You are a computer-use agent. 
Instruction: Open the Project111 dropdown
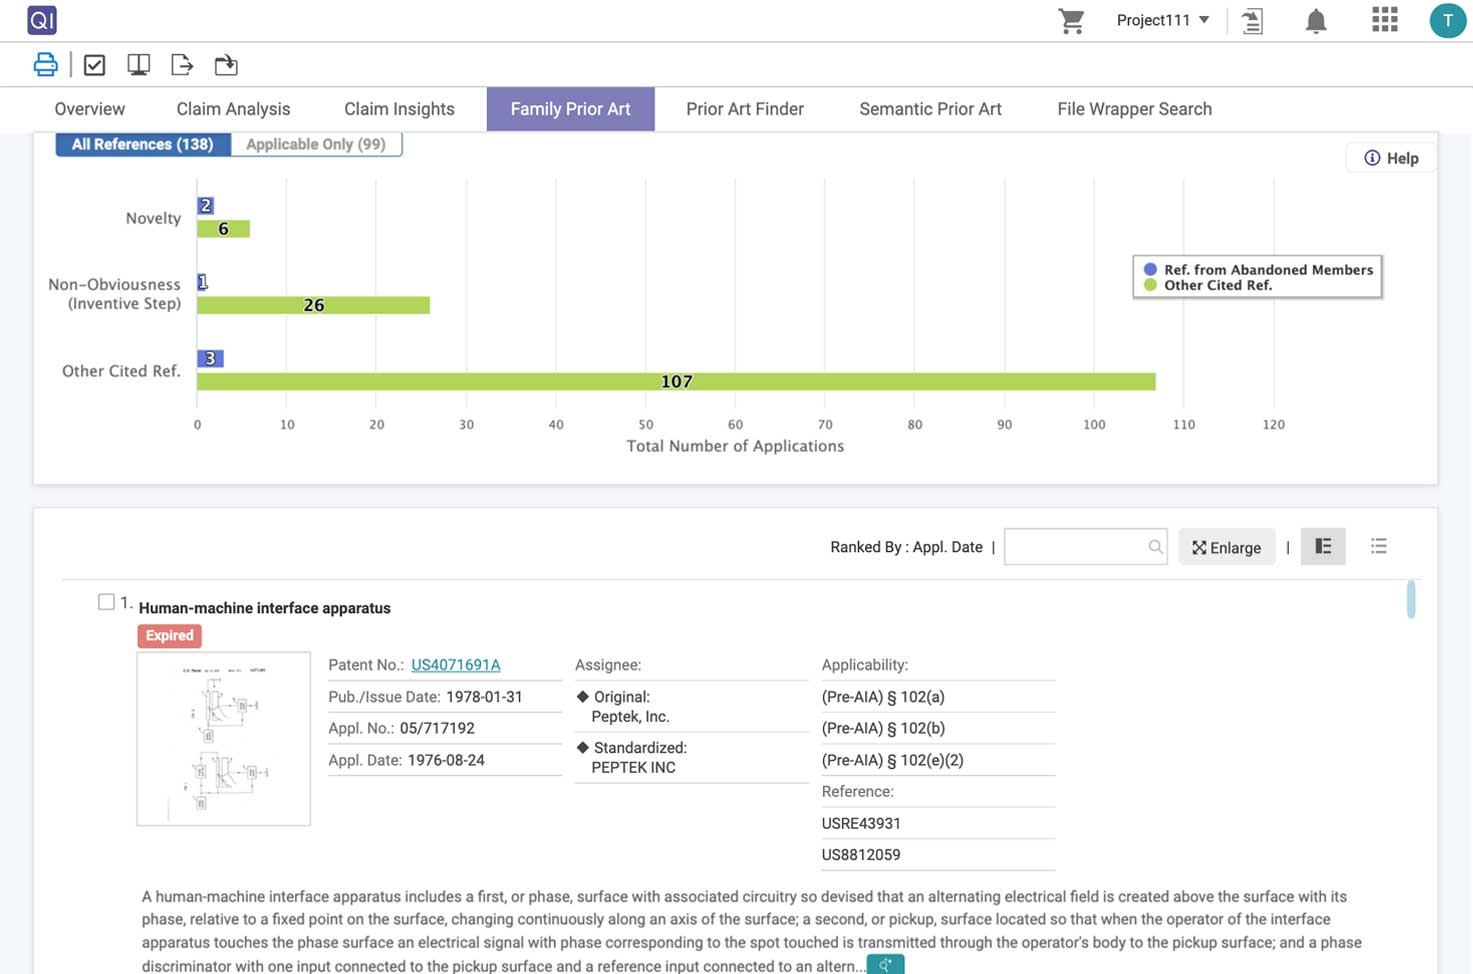1163,20
